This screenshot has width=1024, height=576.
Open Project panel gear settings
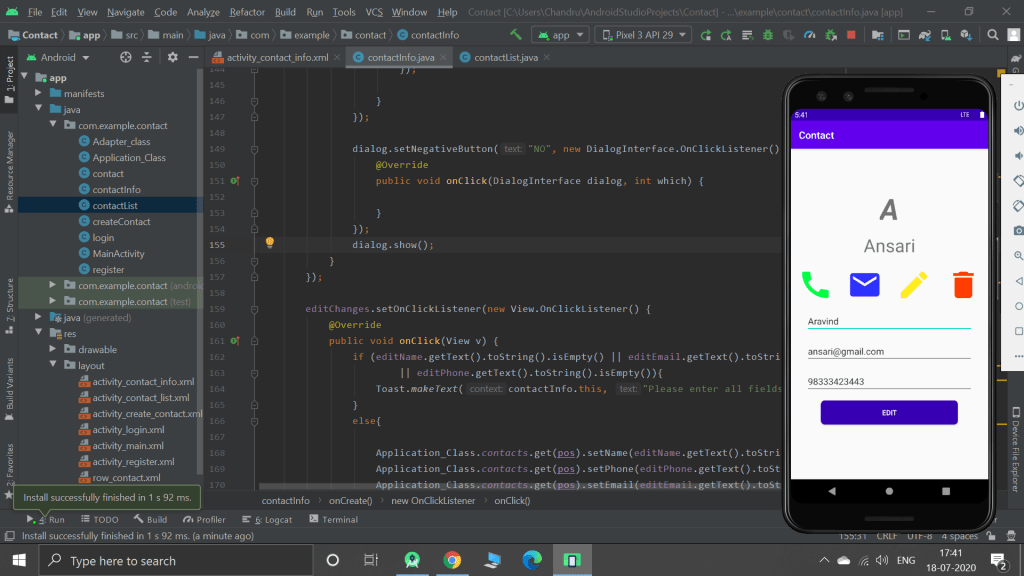172,57
